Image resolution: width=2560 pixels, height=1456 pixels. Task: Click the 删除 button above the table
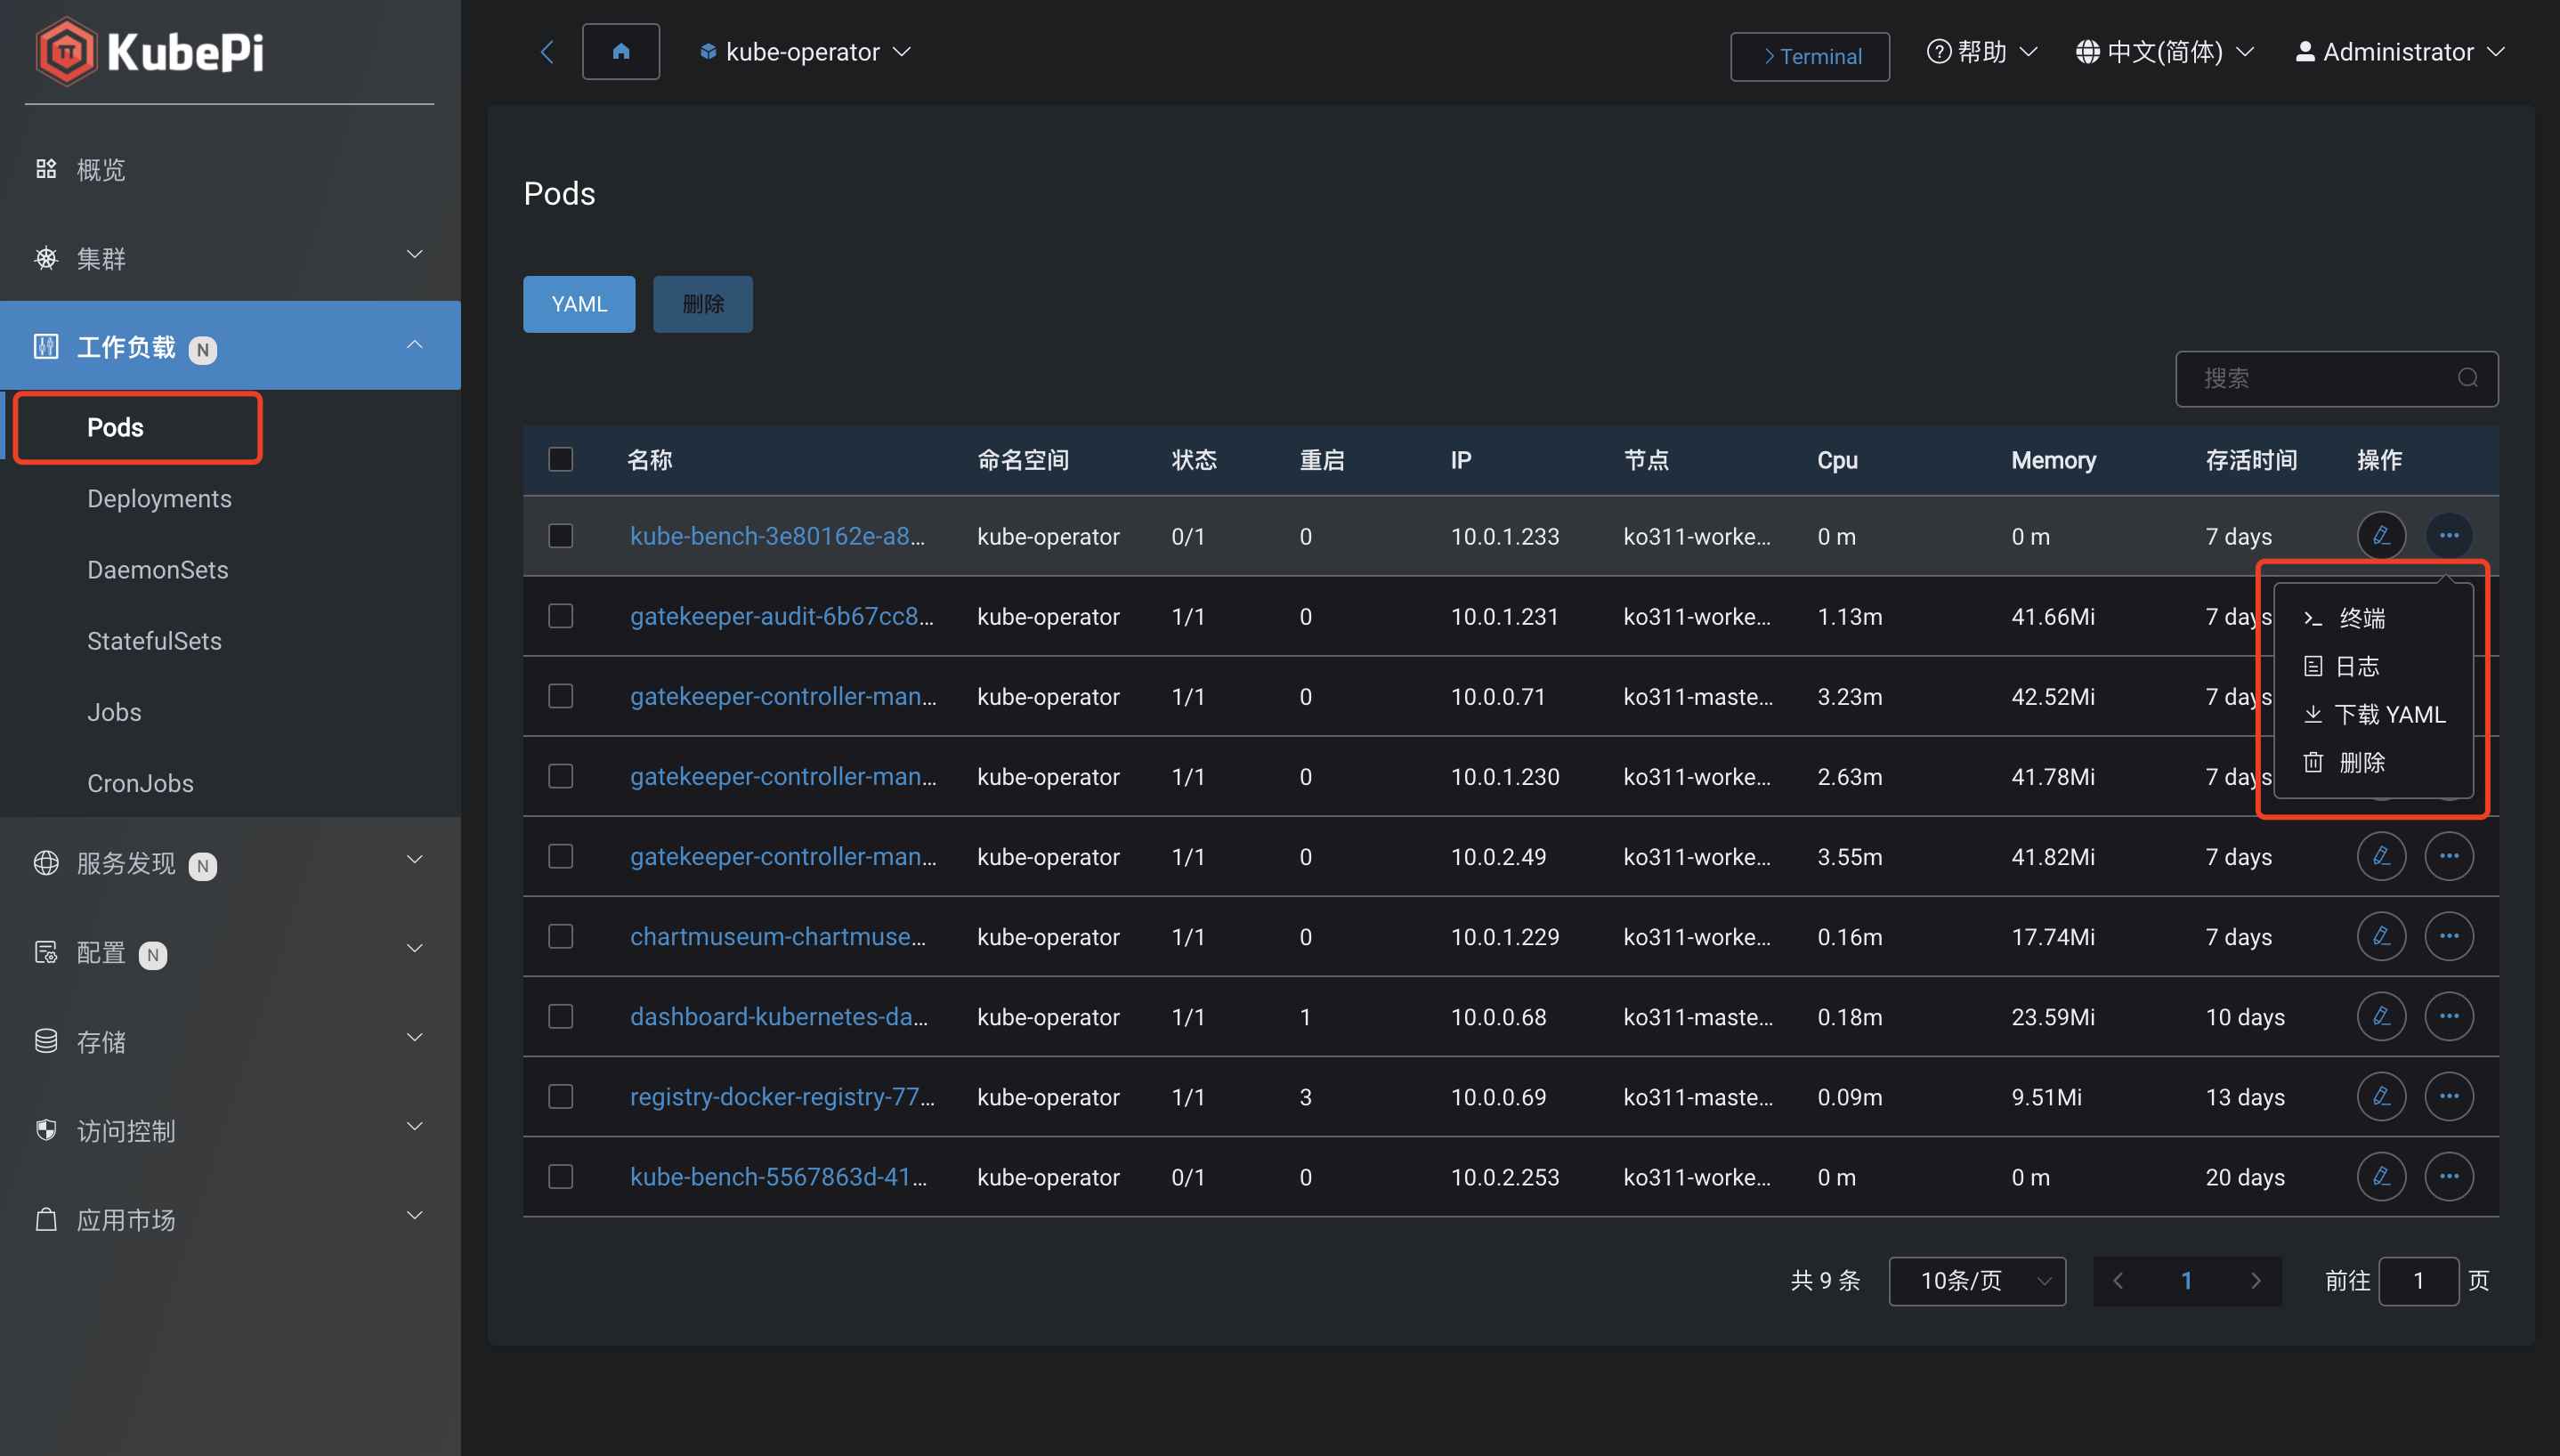click(x=703, y=304)
